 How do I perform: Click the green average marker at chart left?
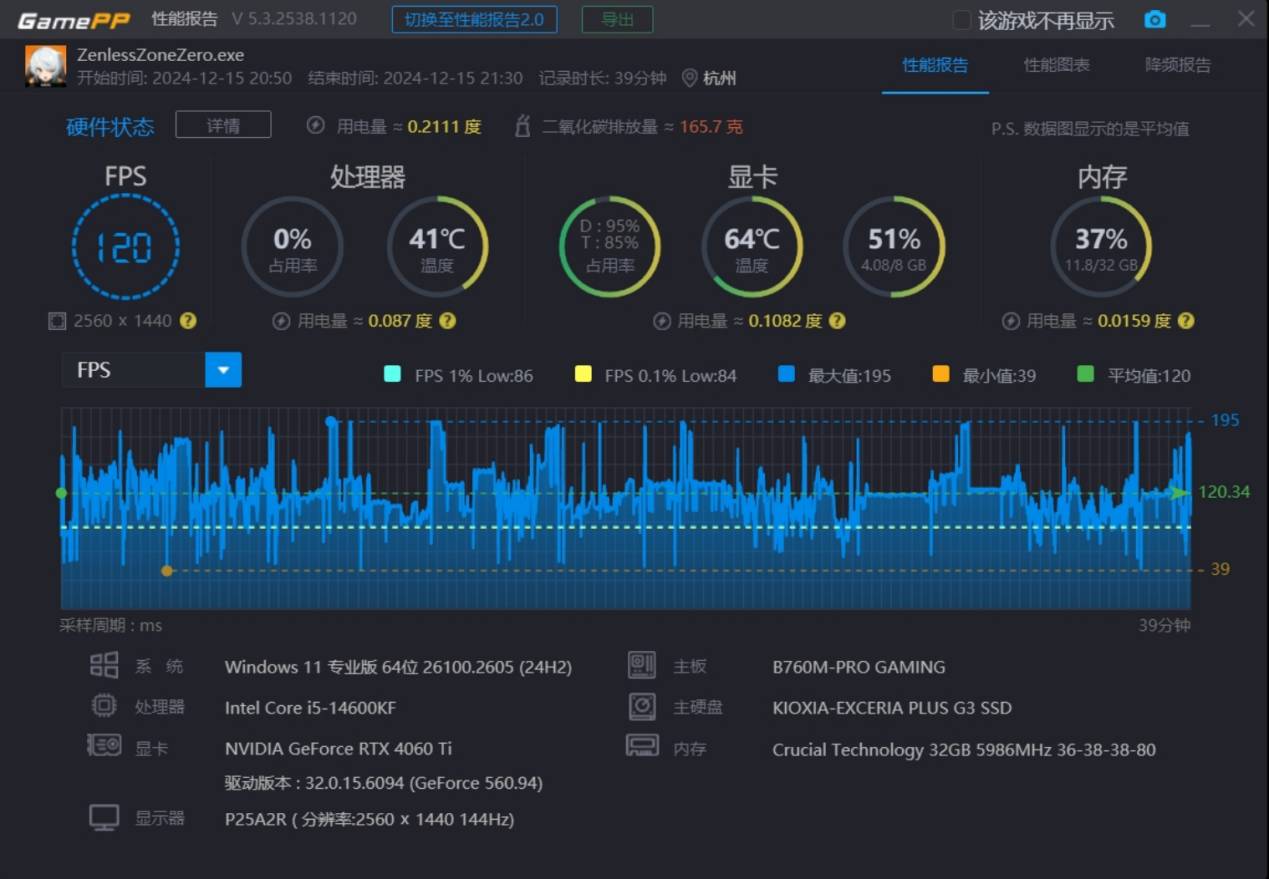61,493
